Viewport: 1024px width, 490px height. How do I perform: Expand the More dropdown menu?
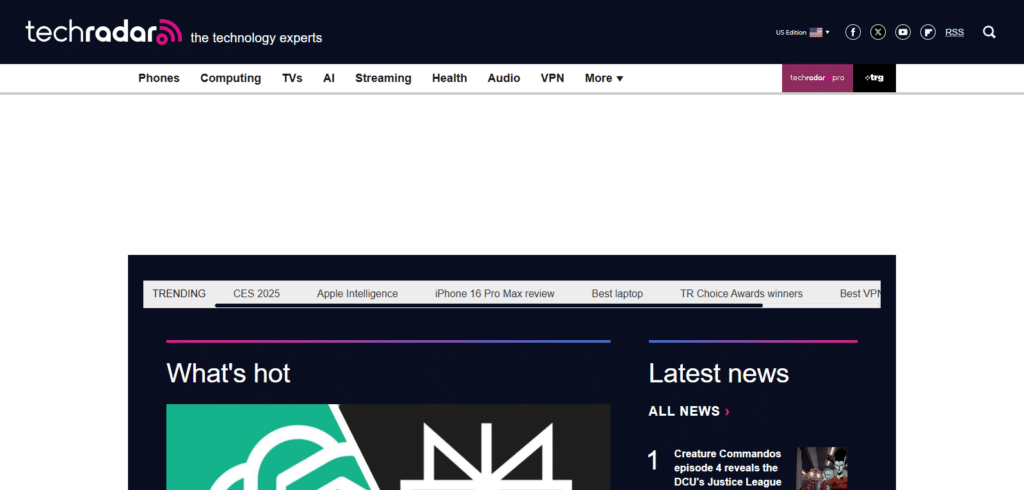[604, 78]
